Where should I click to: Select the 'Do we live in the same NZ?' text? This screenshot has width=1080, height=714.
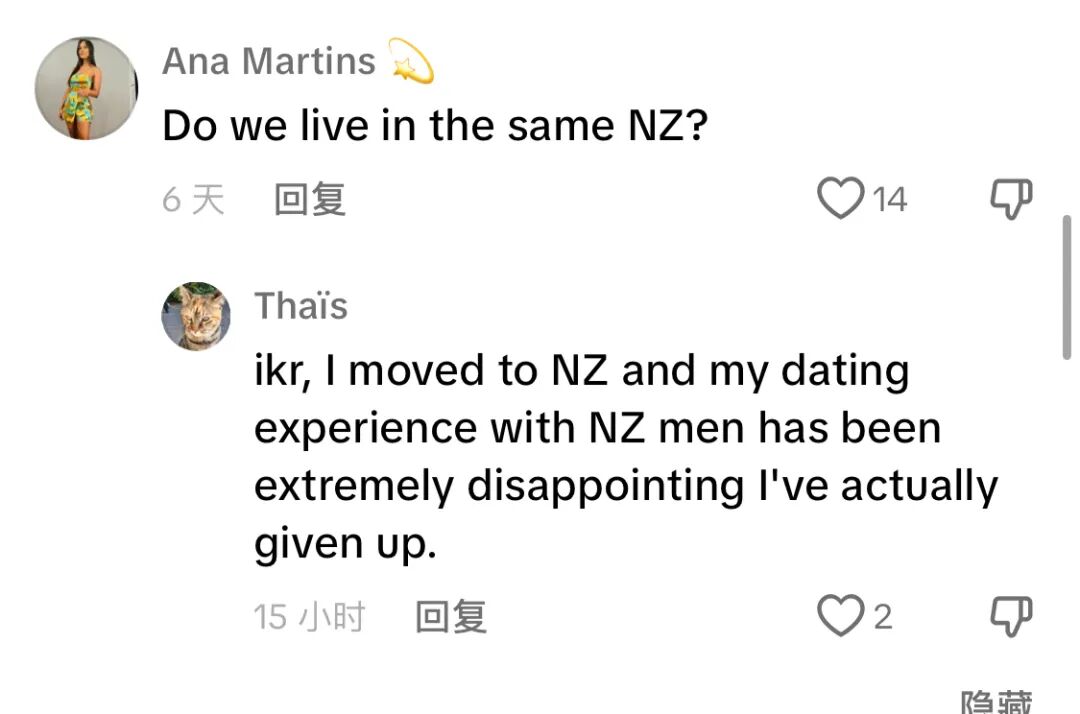point(434,127)
